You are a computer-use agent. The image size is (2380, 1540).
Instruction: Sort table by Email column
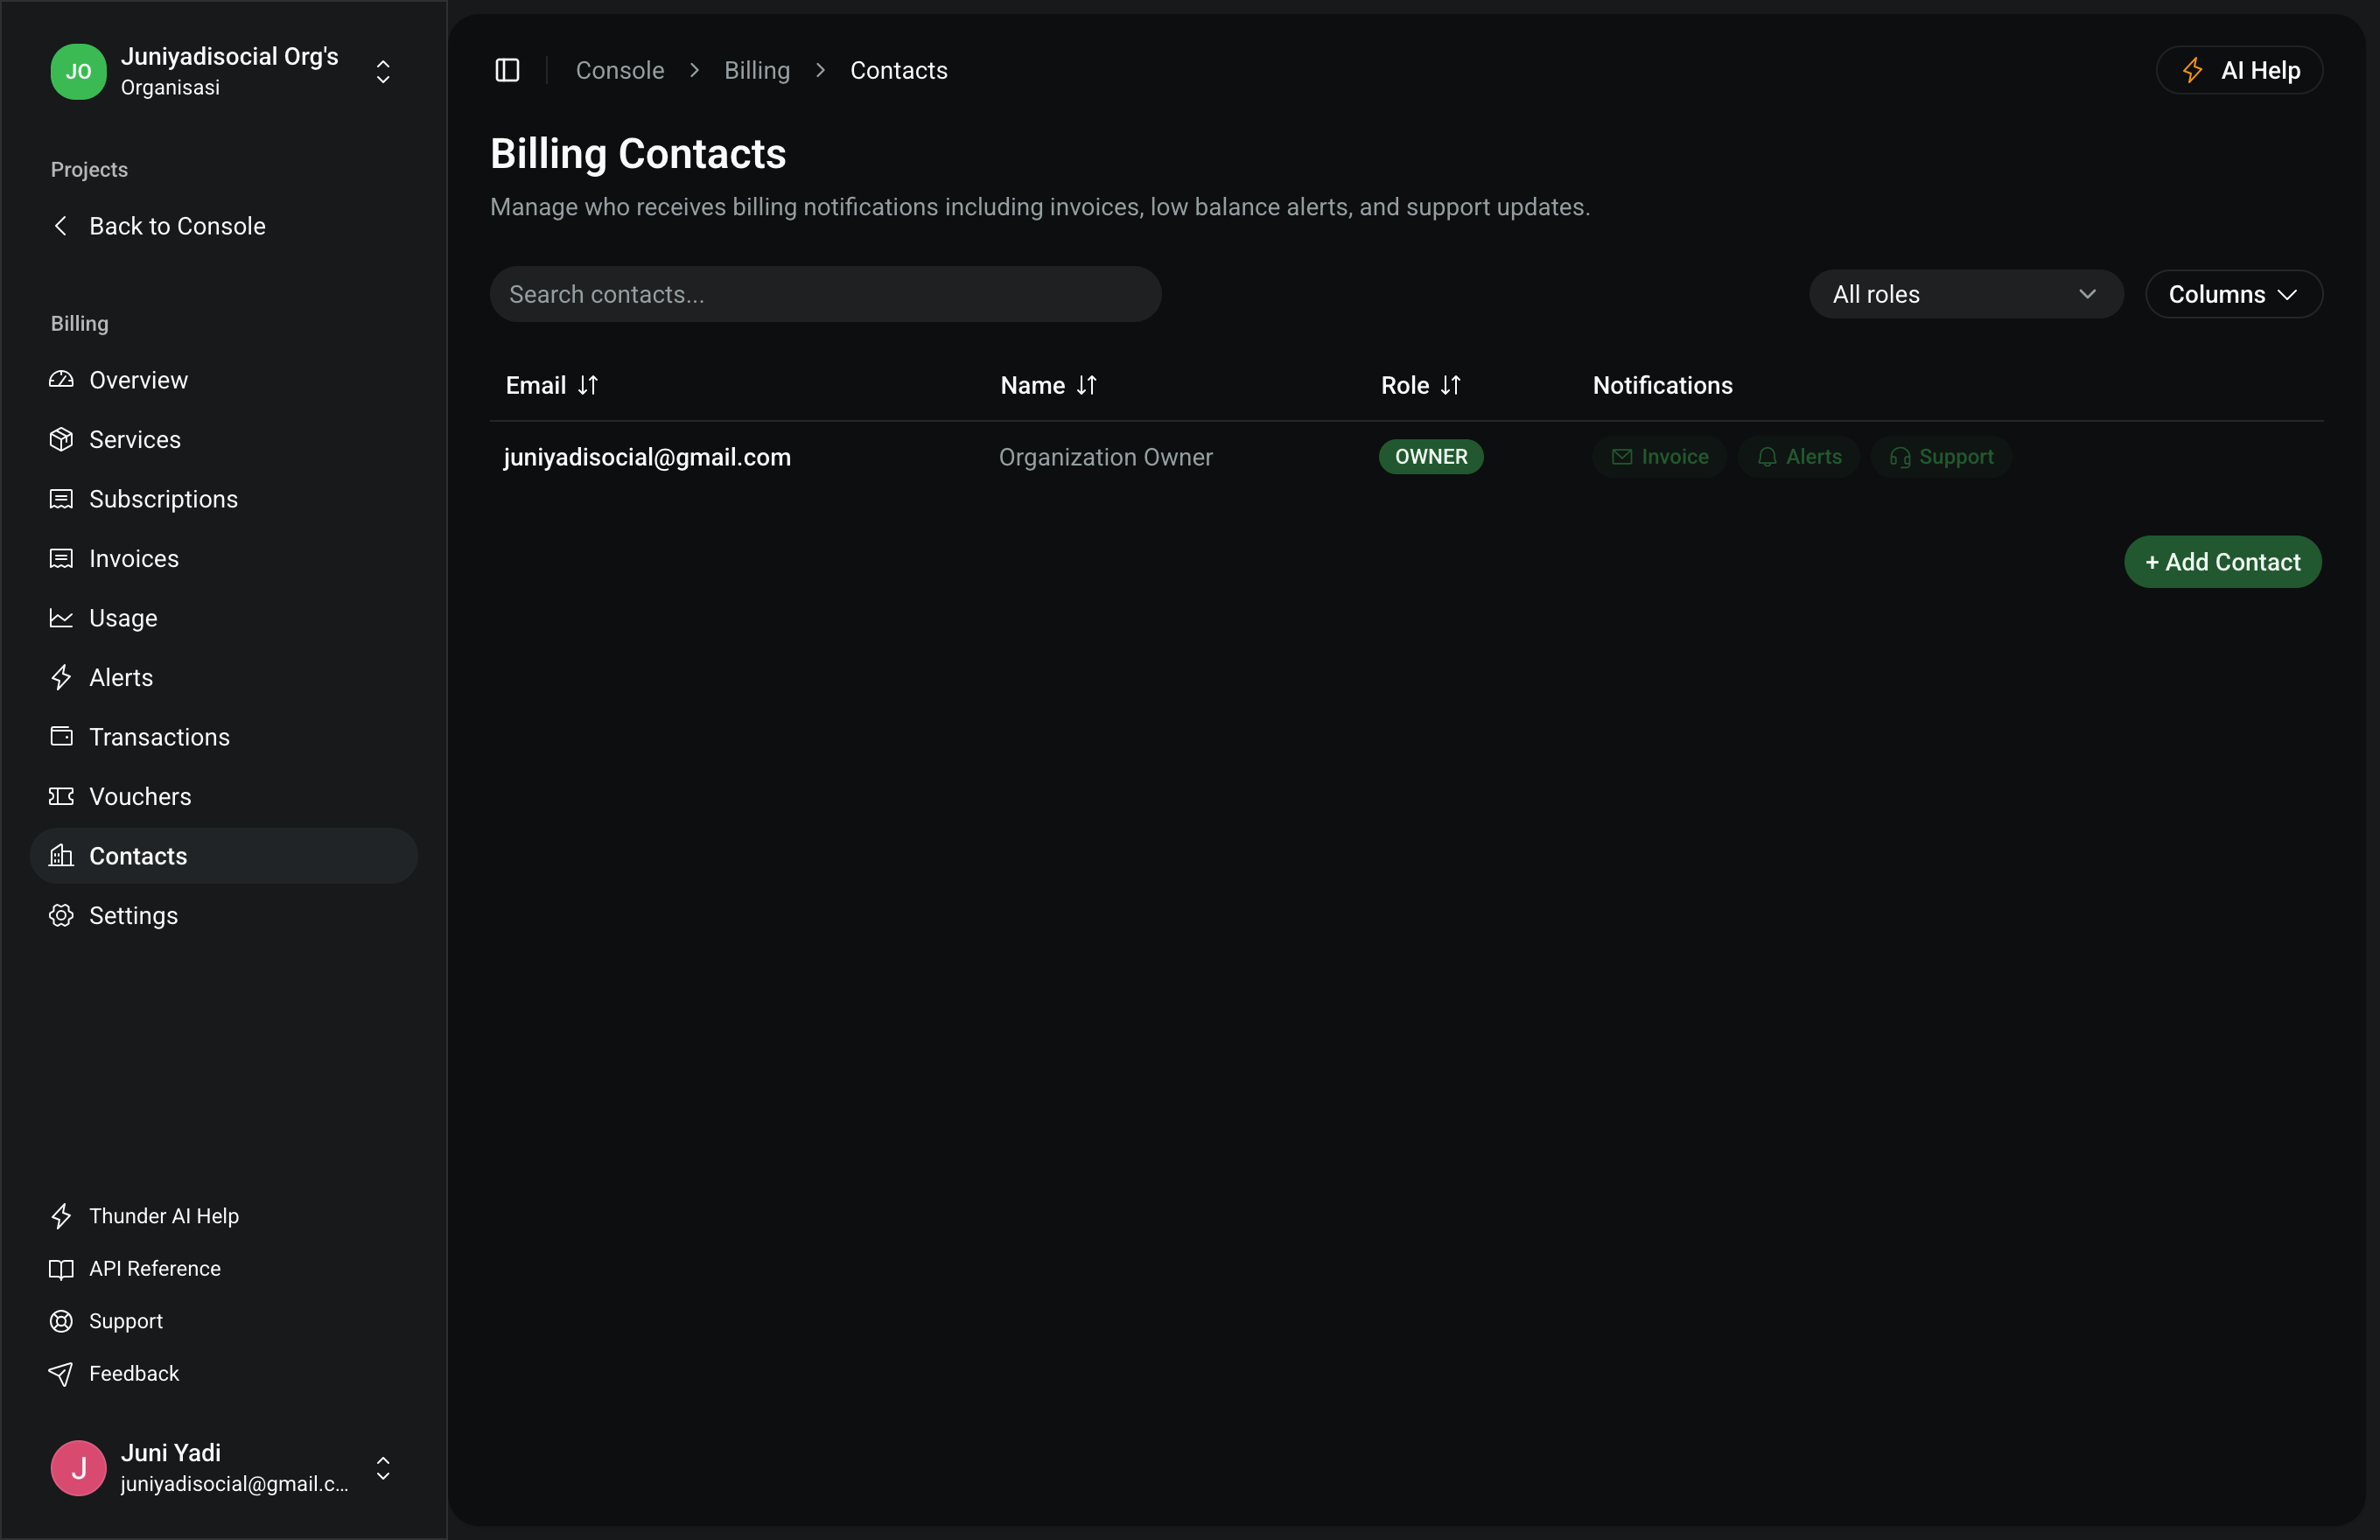(551, 385)
